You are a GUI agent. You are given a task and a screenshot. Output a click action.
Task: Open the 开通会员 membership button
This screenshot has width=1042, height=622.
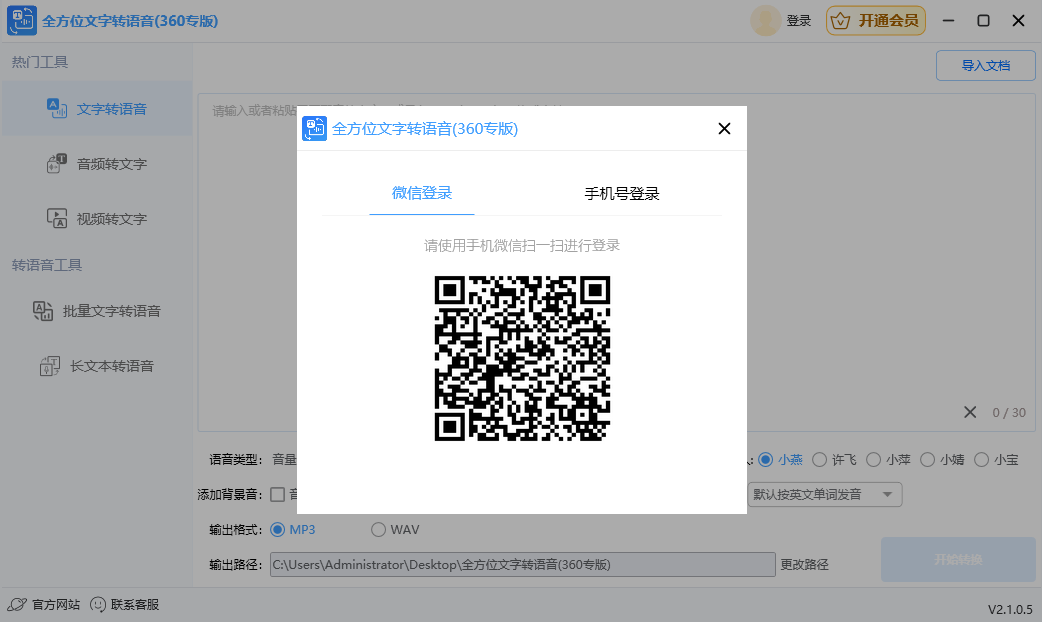coord(875,20)
